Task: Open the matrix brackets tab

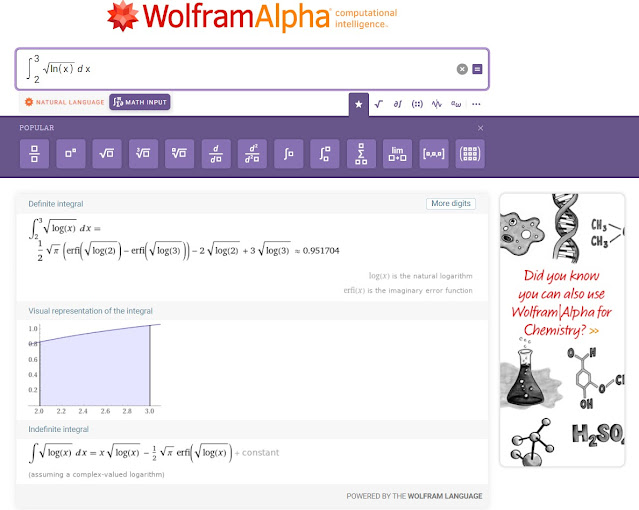Action: 417,104
